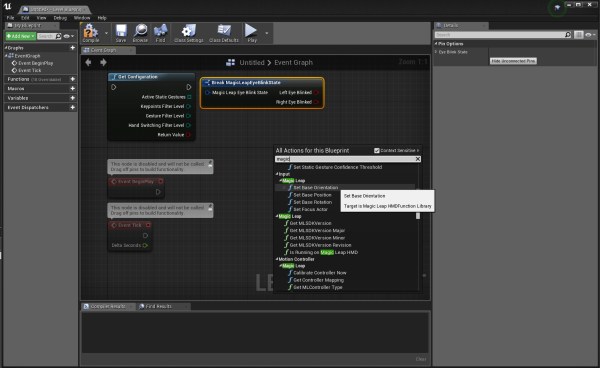The width and height of the screenshot is (600, 368).
Task: Open Play options dropdown arrow
Action: click(267, 33)
